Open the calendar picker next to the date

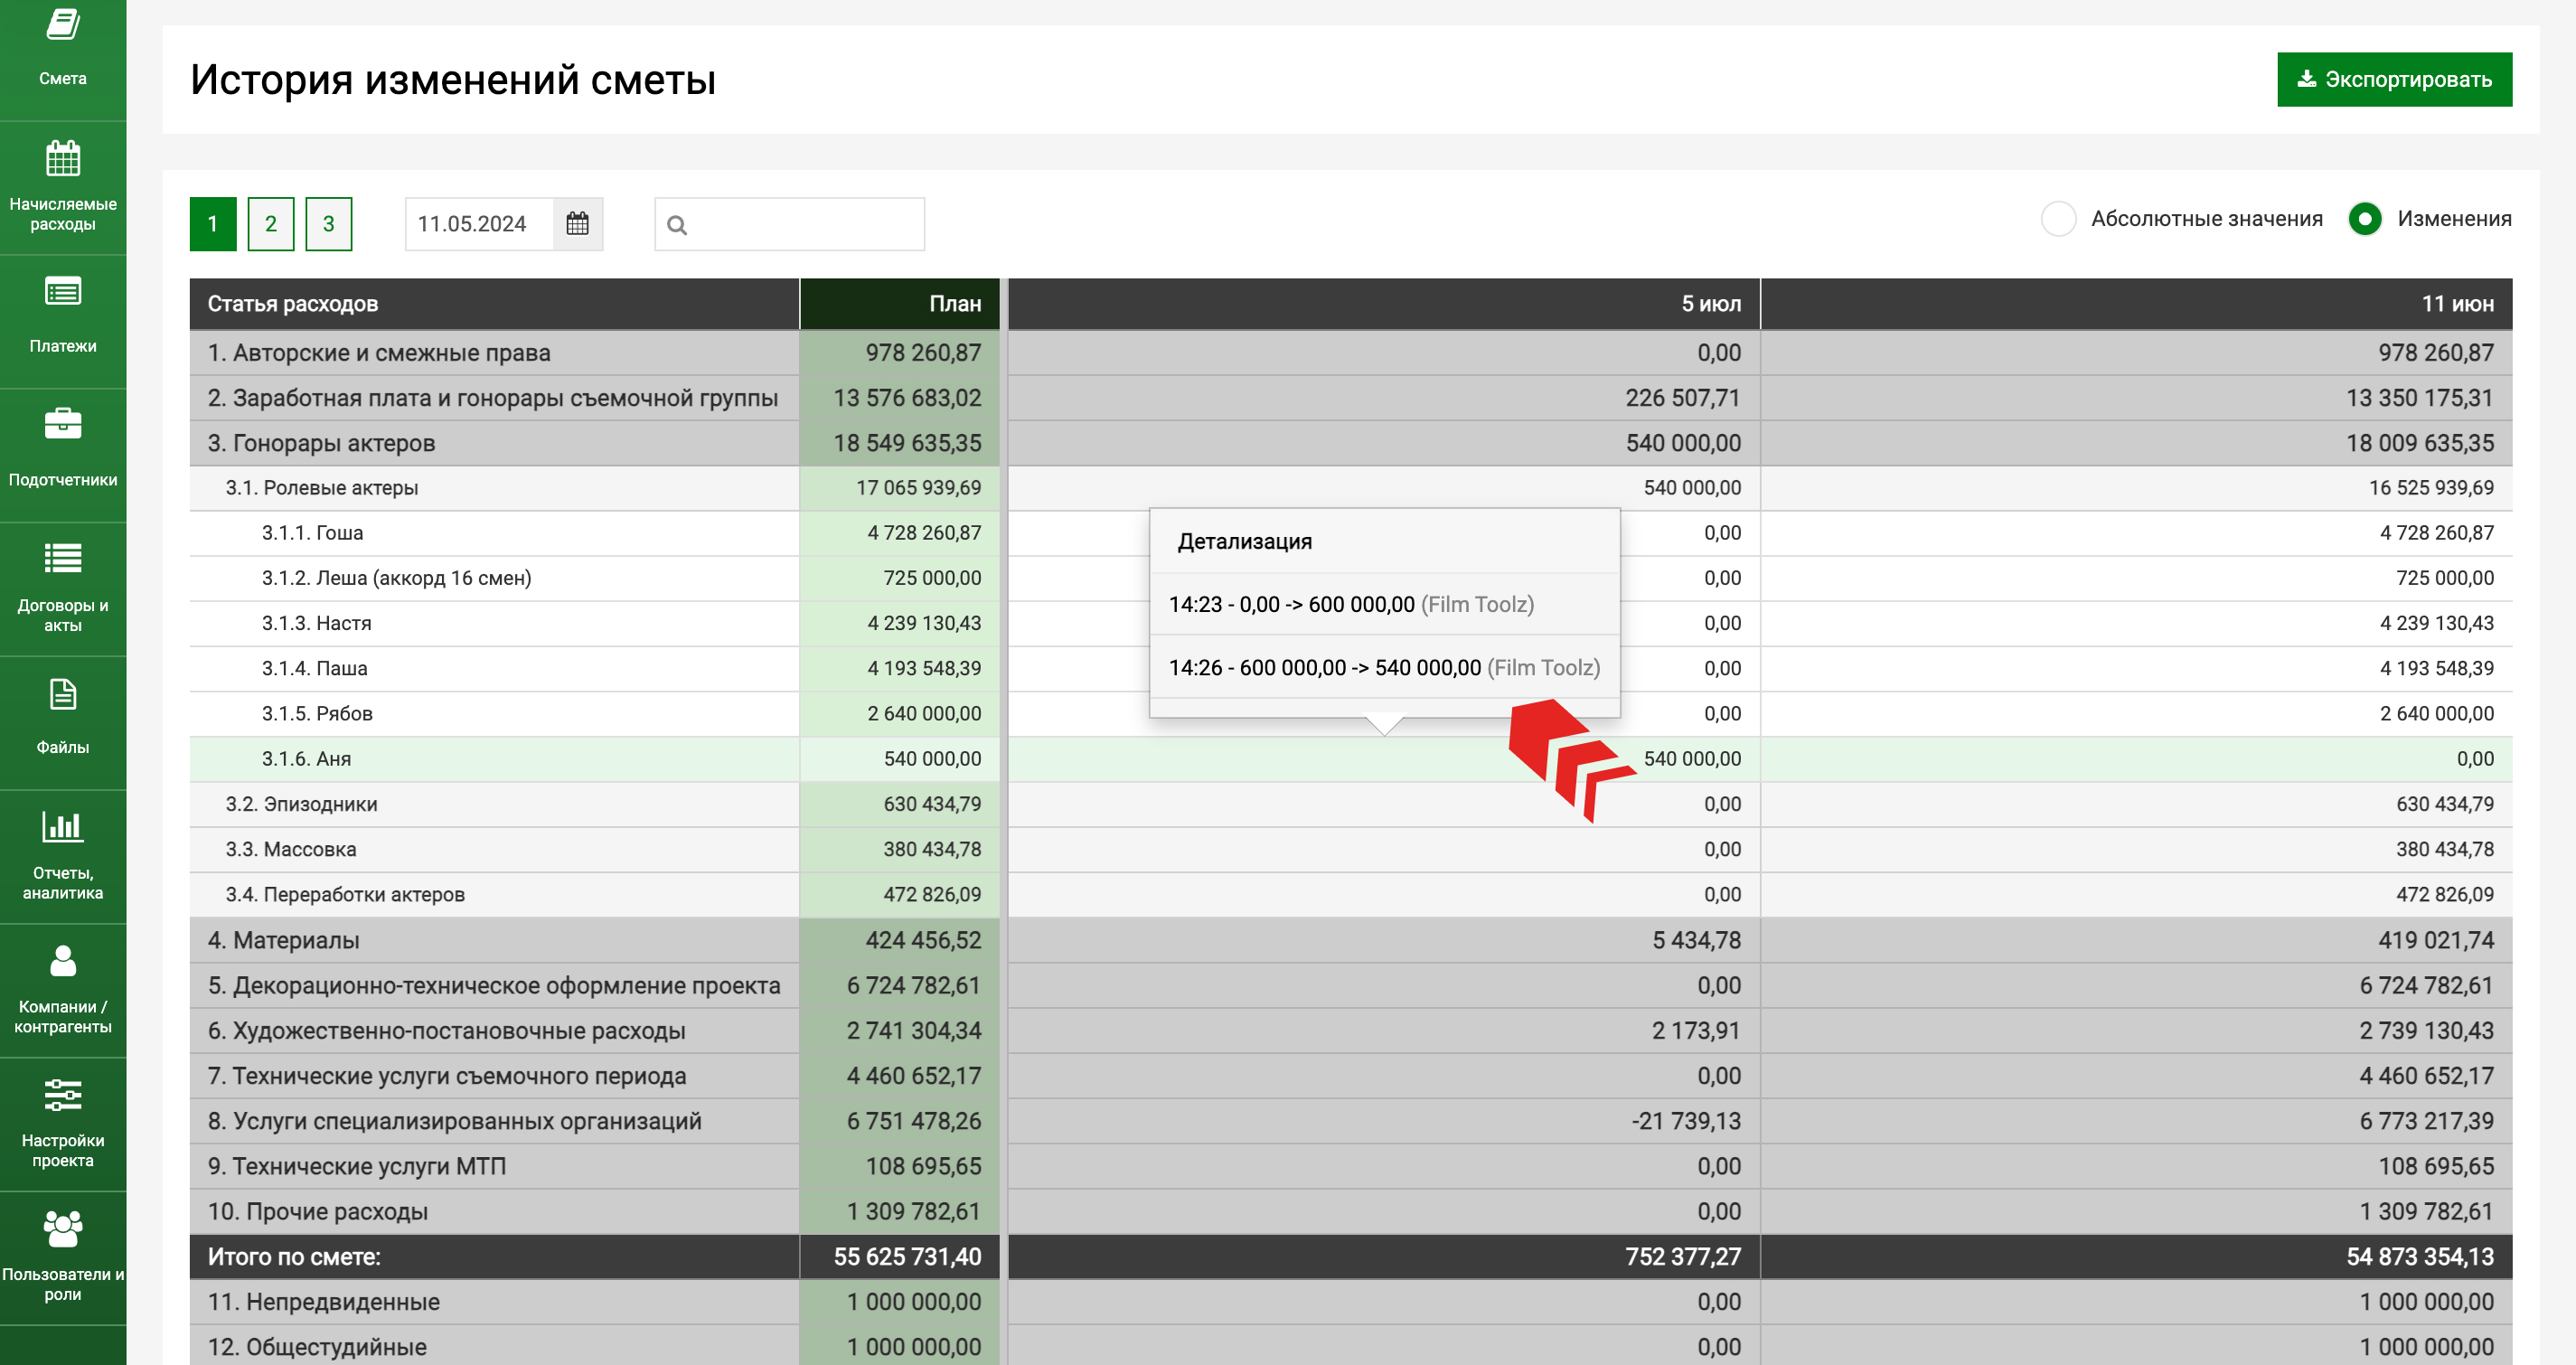click(x=577, y=223)
